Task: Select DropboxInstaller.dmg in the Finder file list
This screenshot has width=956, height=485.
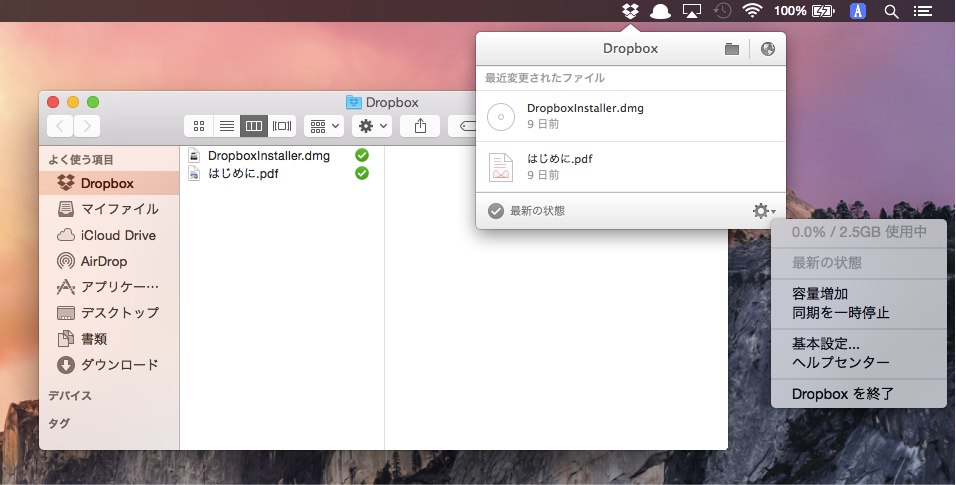Action: 269,156
